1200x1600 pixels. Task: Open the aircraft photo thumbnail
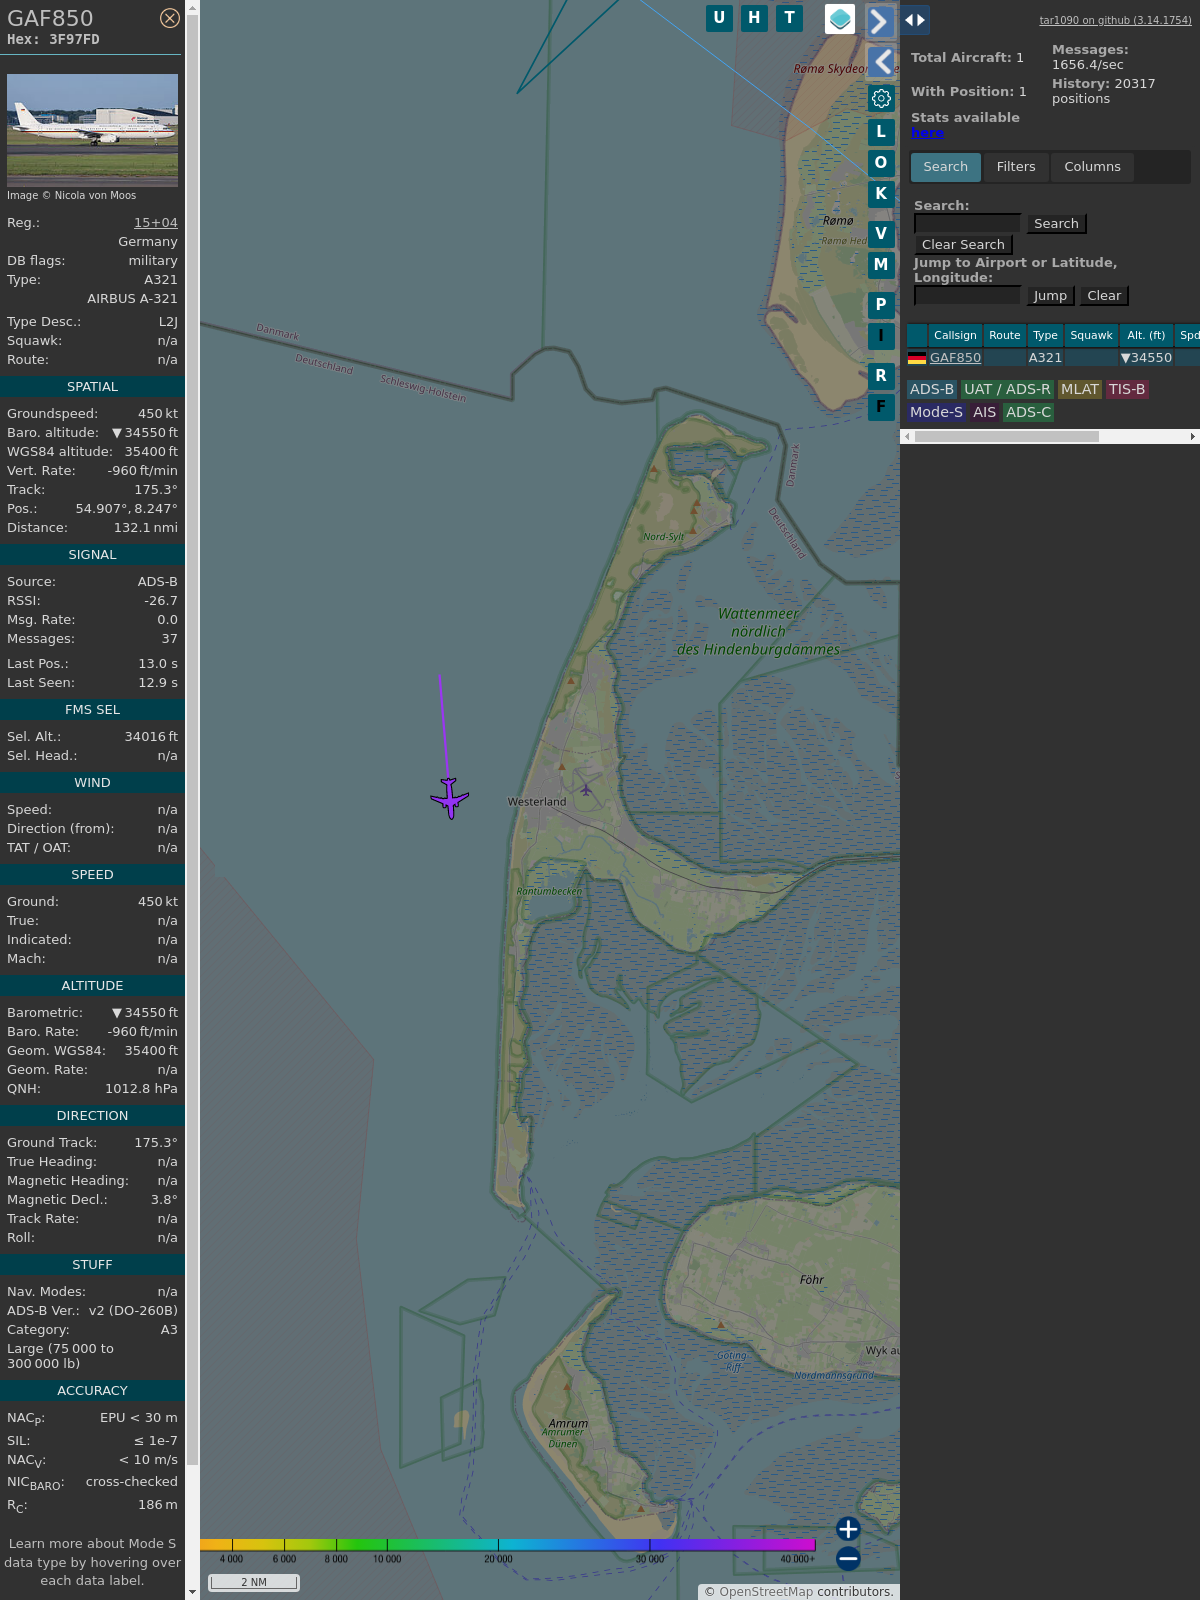pyautogui.click(x=92, y=130)
